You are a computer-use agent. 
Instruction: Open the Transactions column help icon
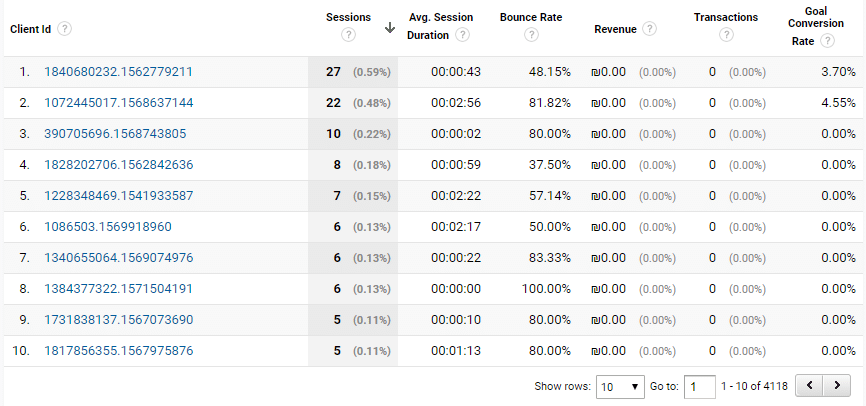pyautogui.click(x=726, y=35)
